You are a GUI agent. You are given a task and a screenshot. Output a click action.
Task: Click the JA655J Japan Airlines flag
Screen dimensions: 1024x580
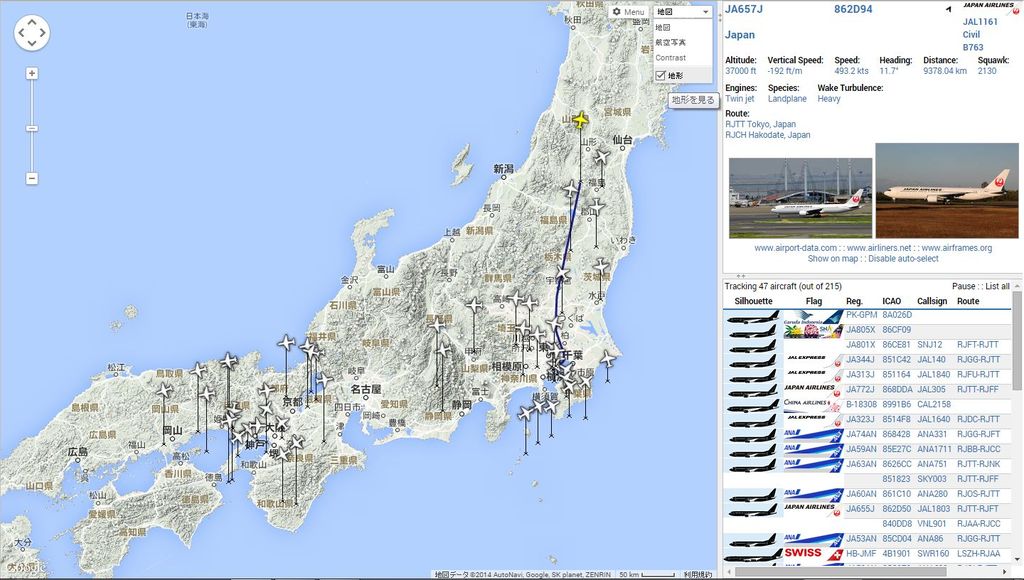click(813, 509)
